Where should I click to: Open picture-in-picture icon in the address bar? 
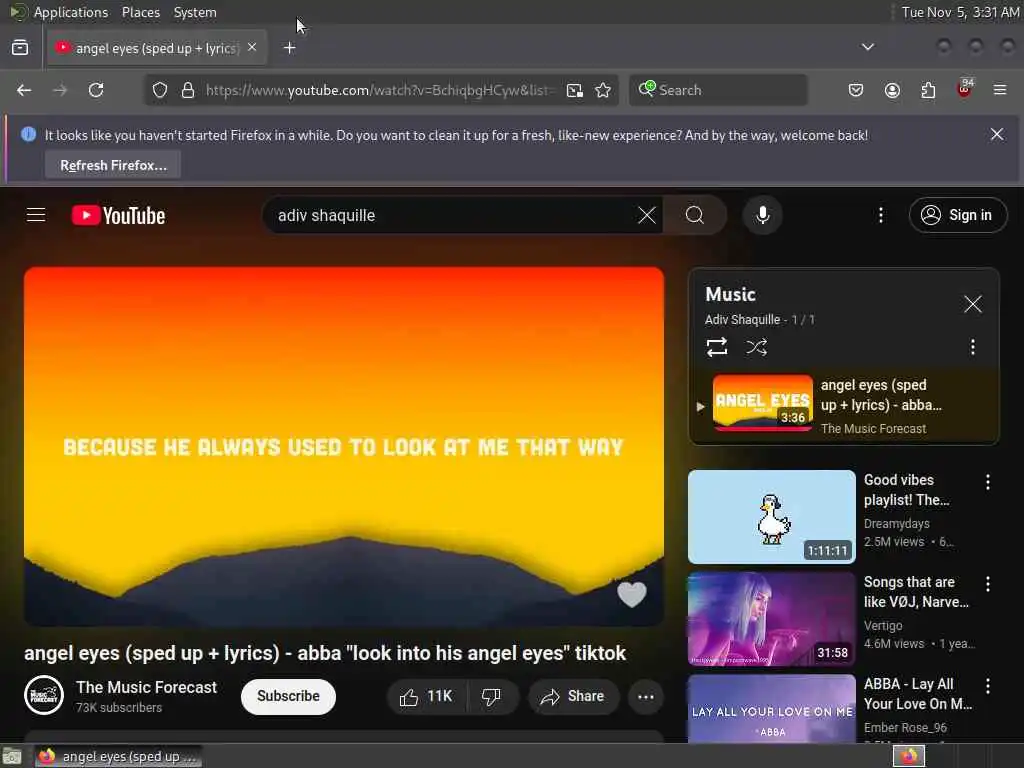pos(575,90)
